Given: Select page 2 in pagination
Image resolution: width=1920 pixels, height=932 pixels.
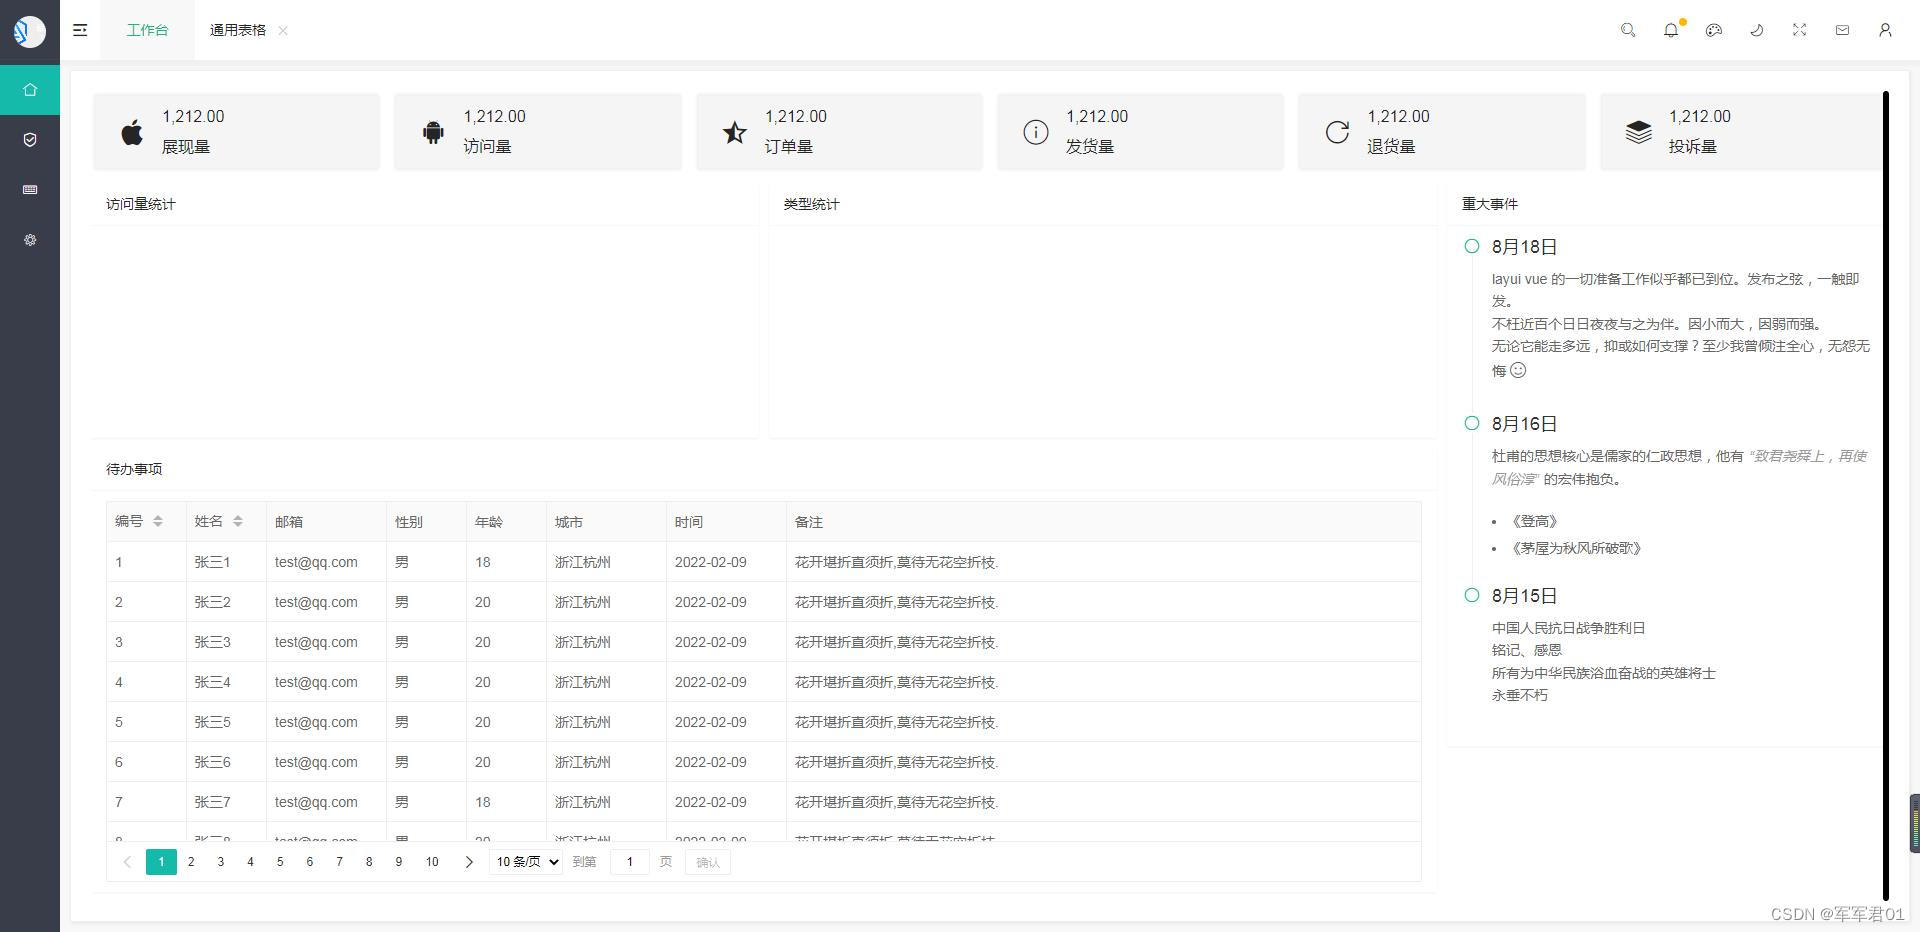Looking at the screenshot, I should [x=191, y=862].
